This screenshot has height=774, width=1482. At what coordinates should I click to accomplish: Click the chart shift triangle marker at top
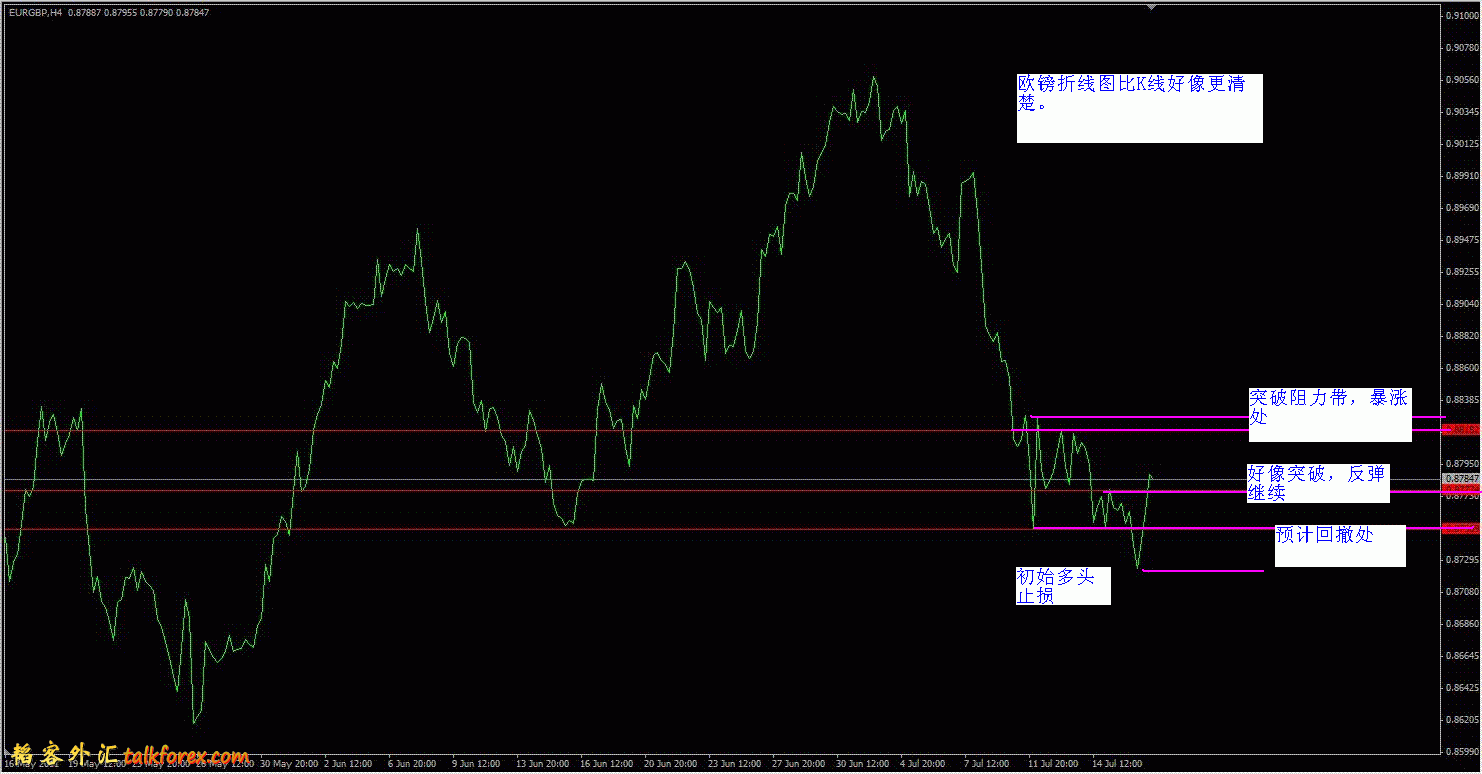[x=1151, y=7]
